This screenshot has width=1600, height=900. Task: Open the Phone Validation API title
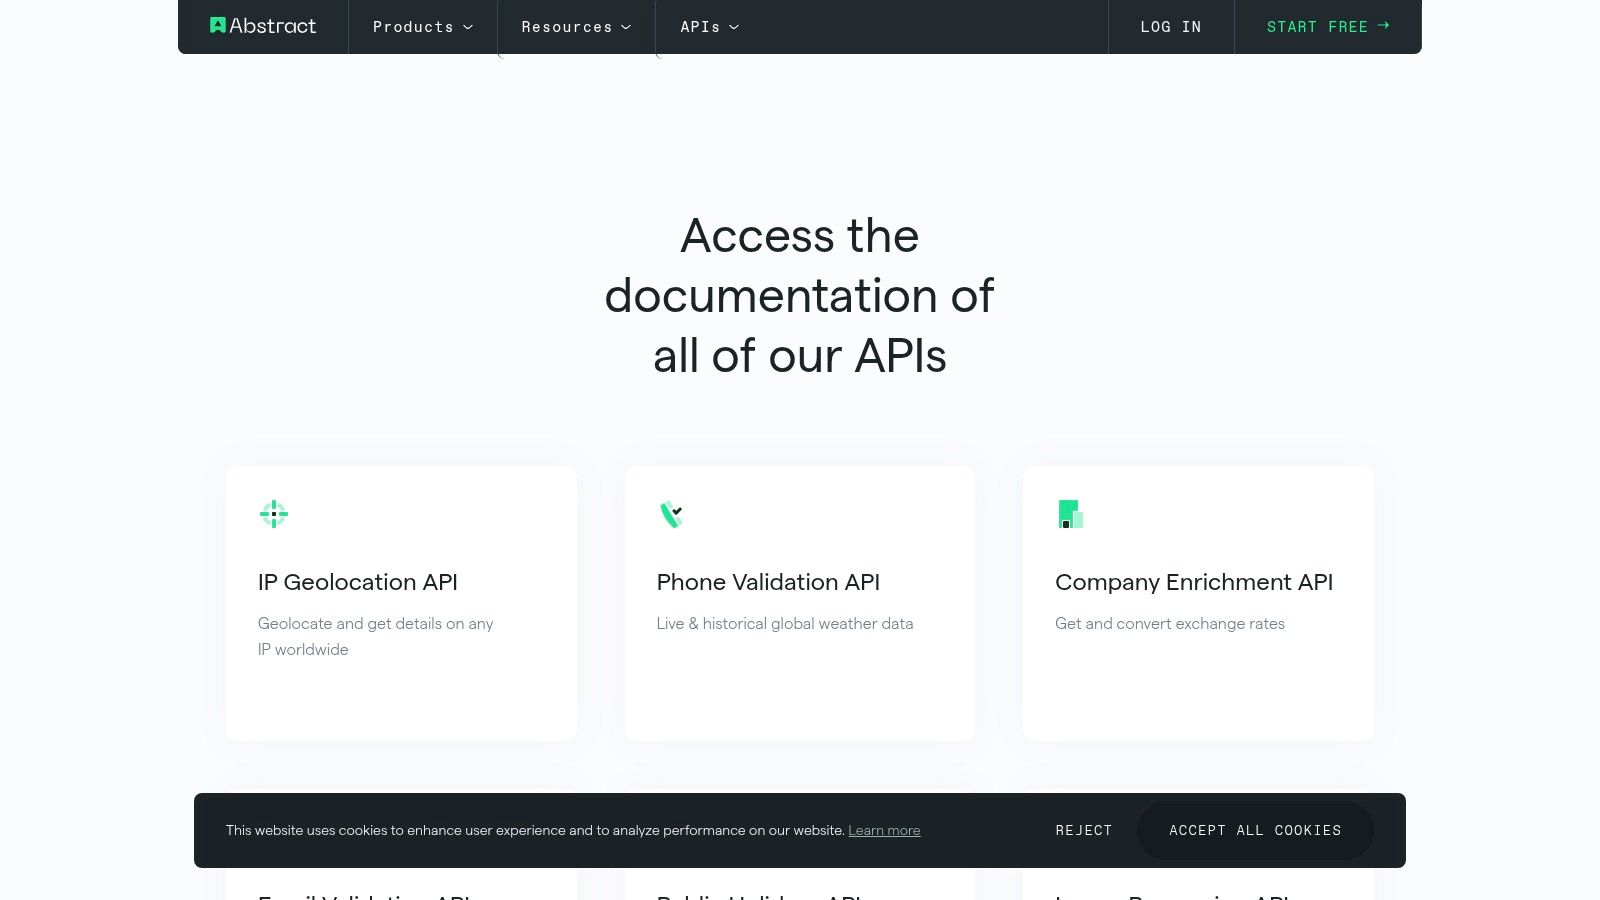pos(768,582)
